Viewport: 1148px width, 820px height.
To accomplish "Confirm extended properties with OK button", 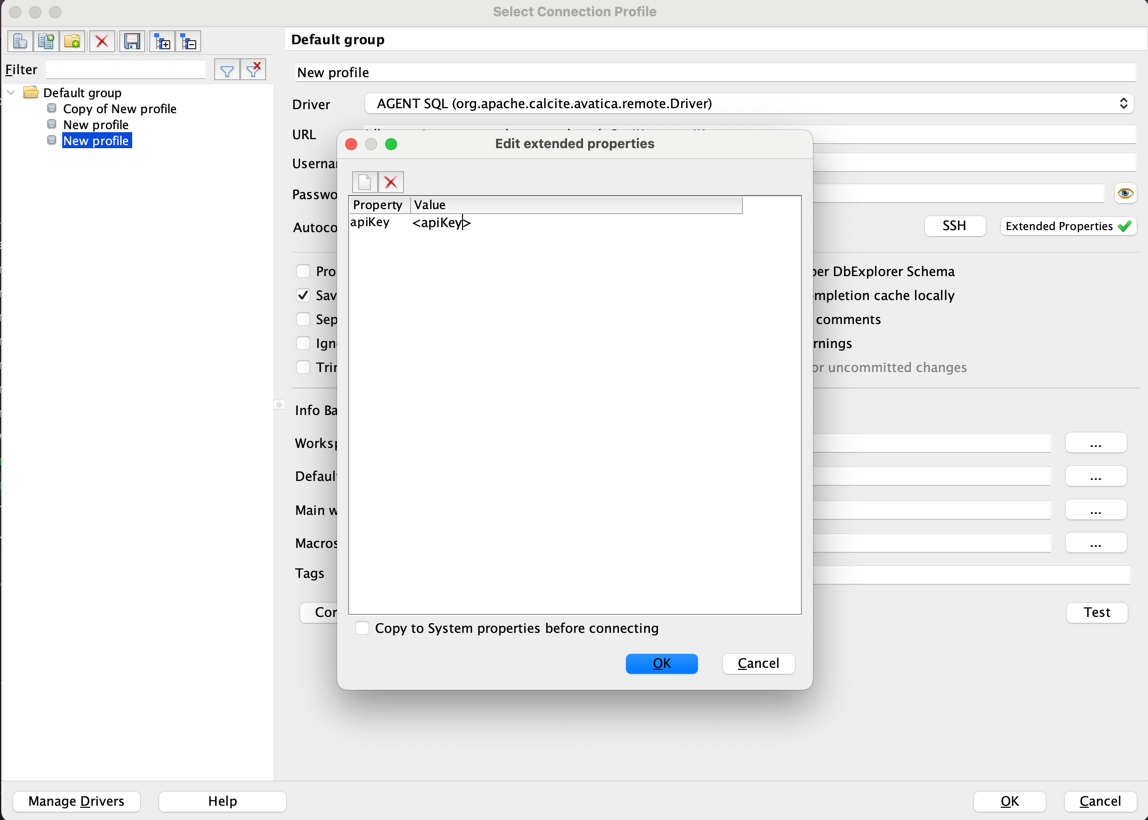I will pyautogui.click(x=662, y=663).
